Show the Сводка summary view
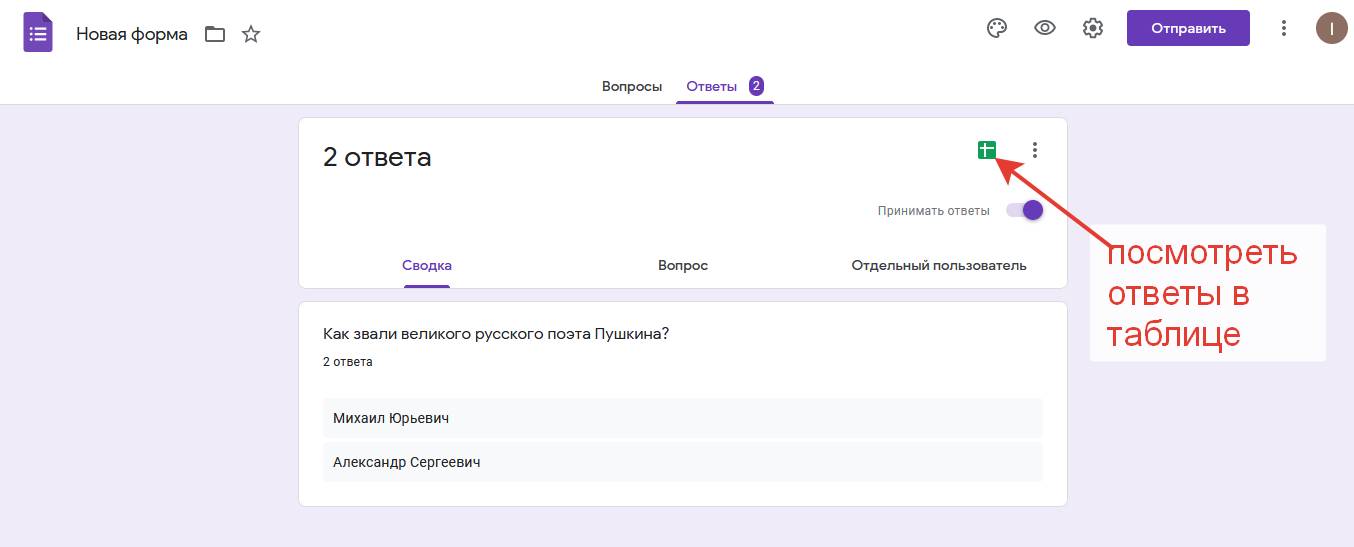 [427, 265]
